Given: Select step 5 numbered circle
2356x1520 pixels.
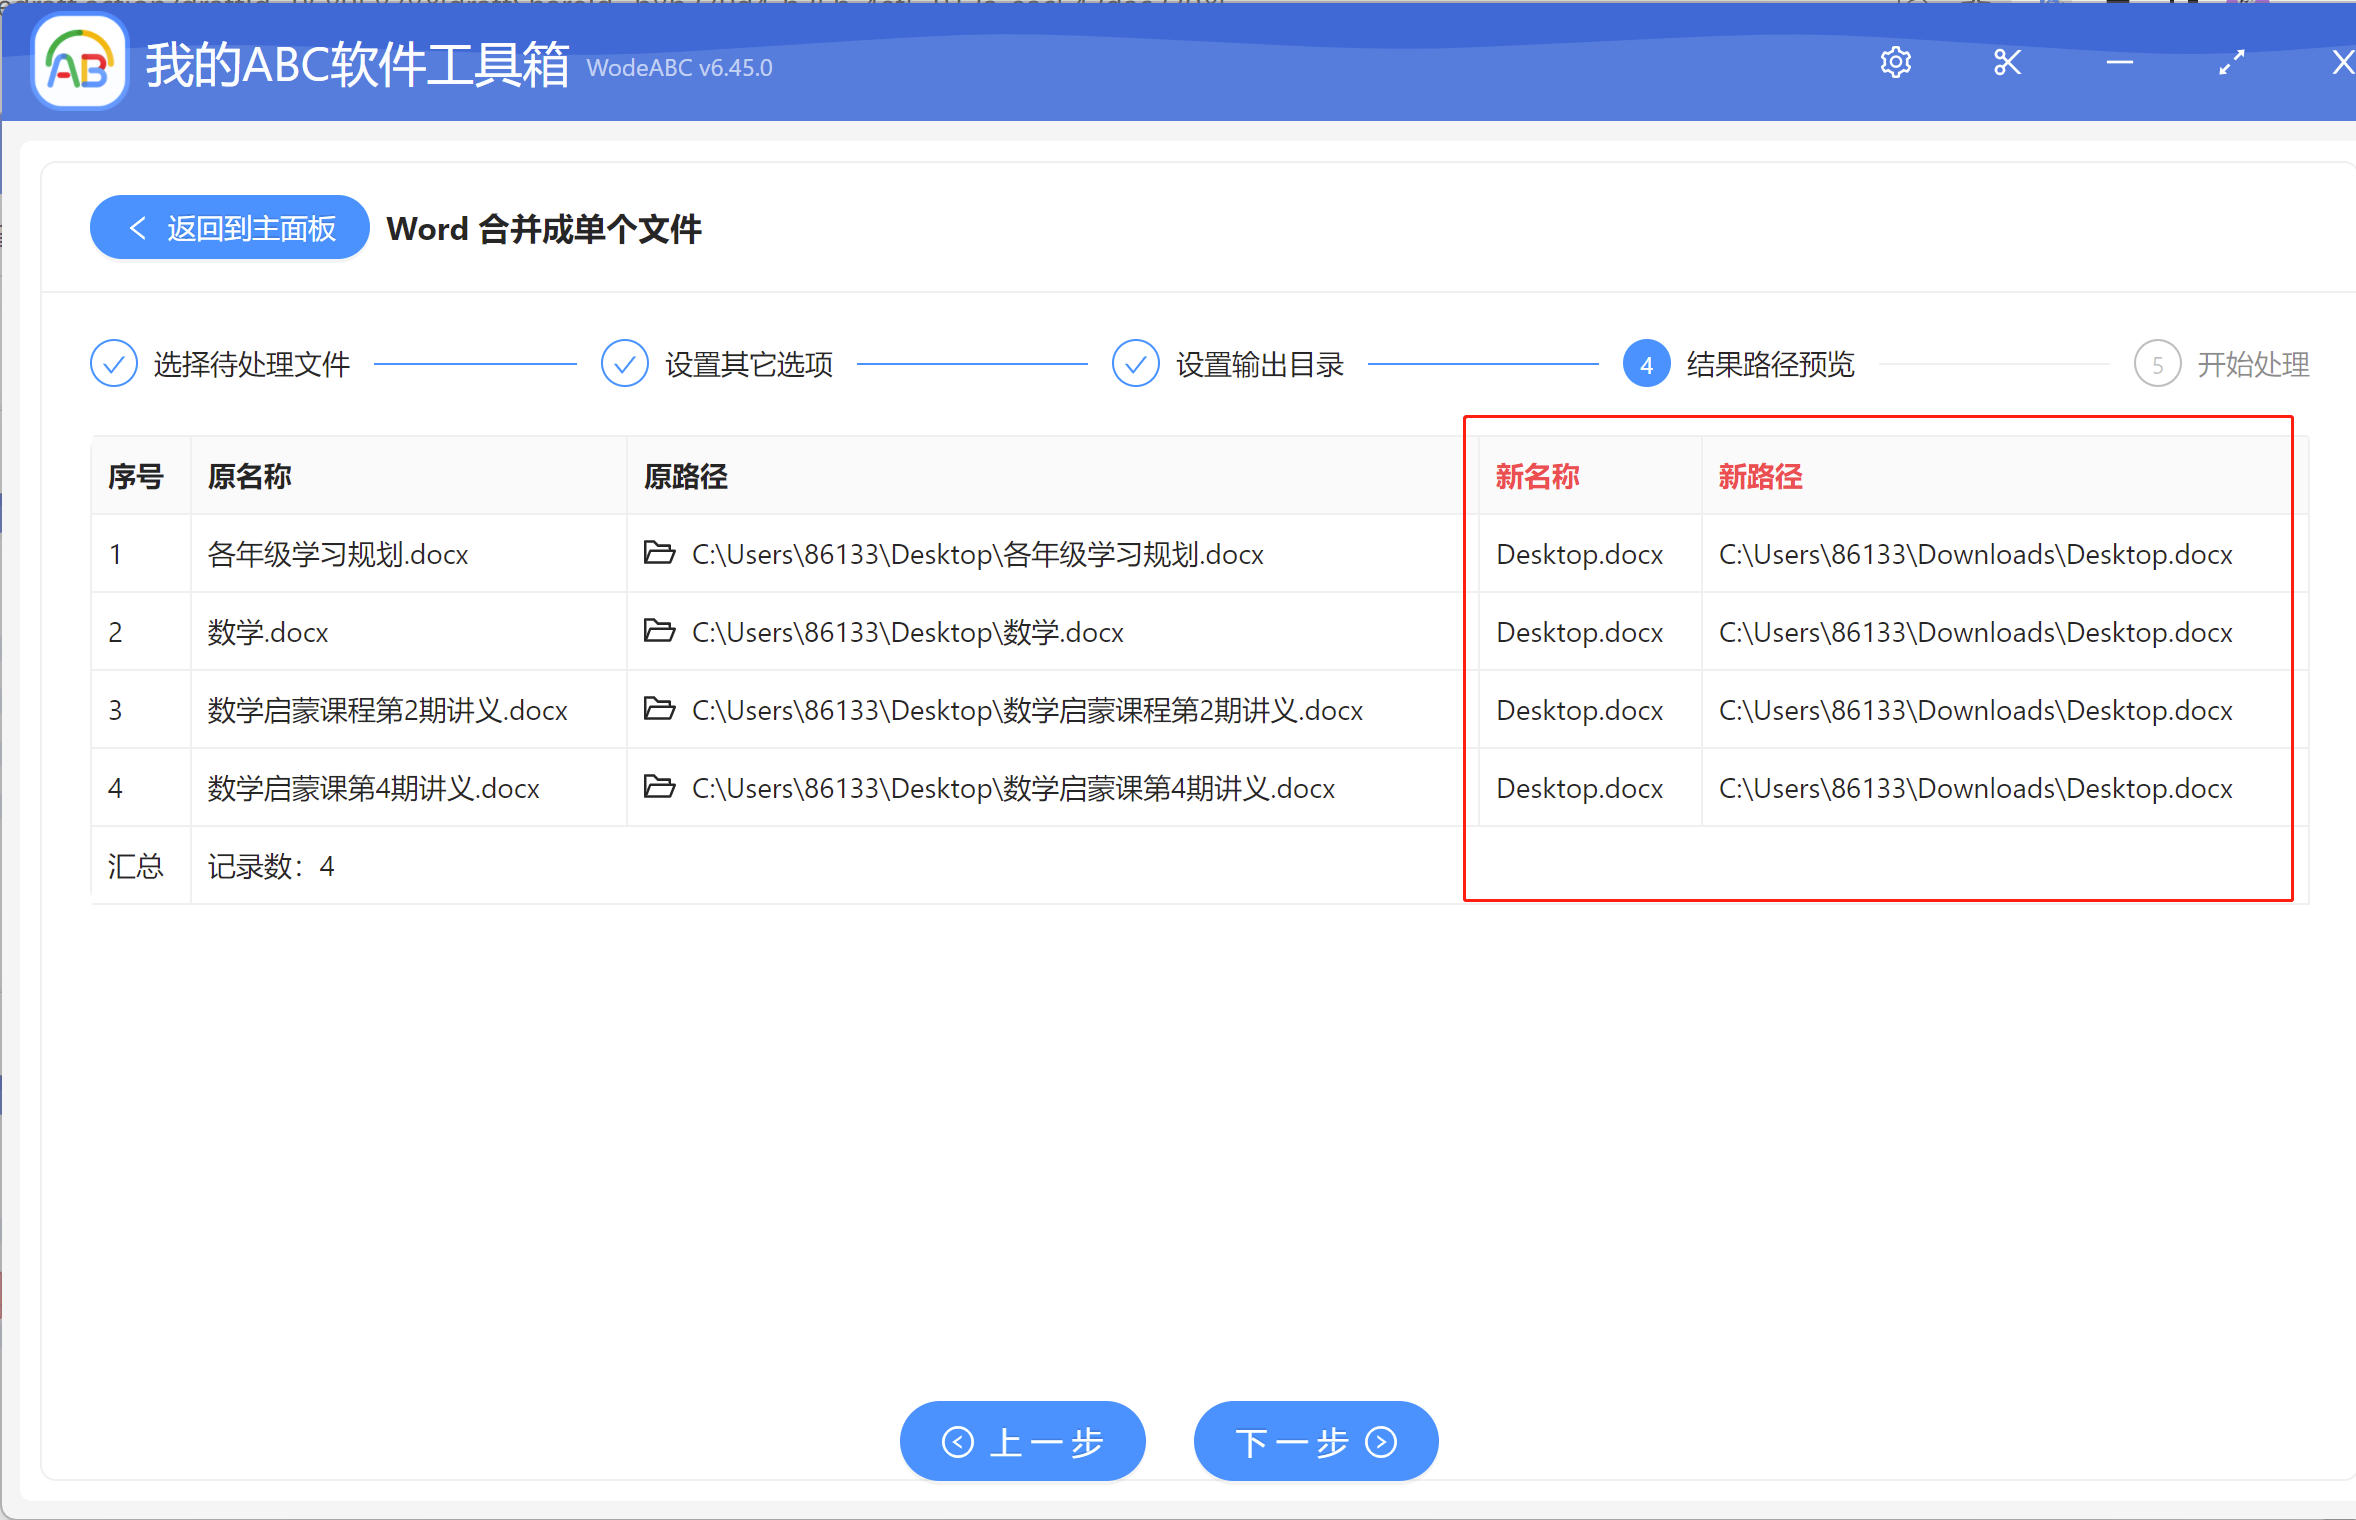Looking at the screenshot, I should (x=2158, y=363).
